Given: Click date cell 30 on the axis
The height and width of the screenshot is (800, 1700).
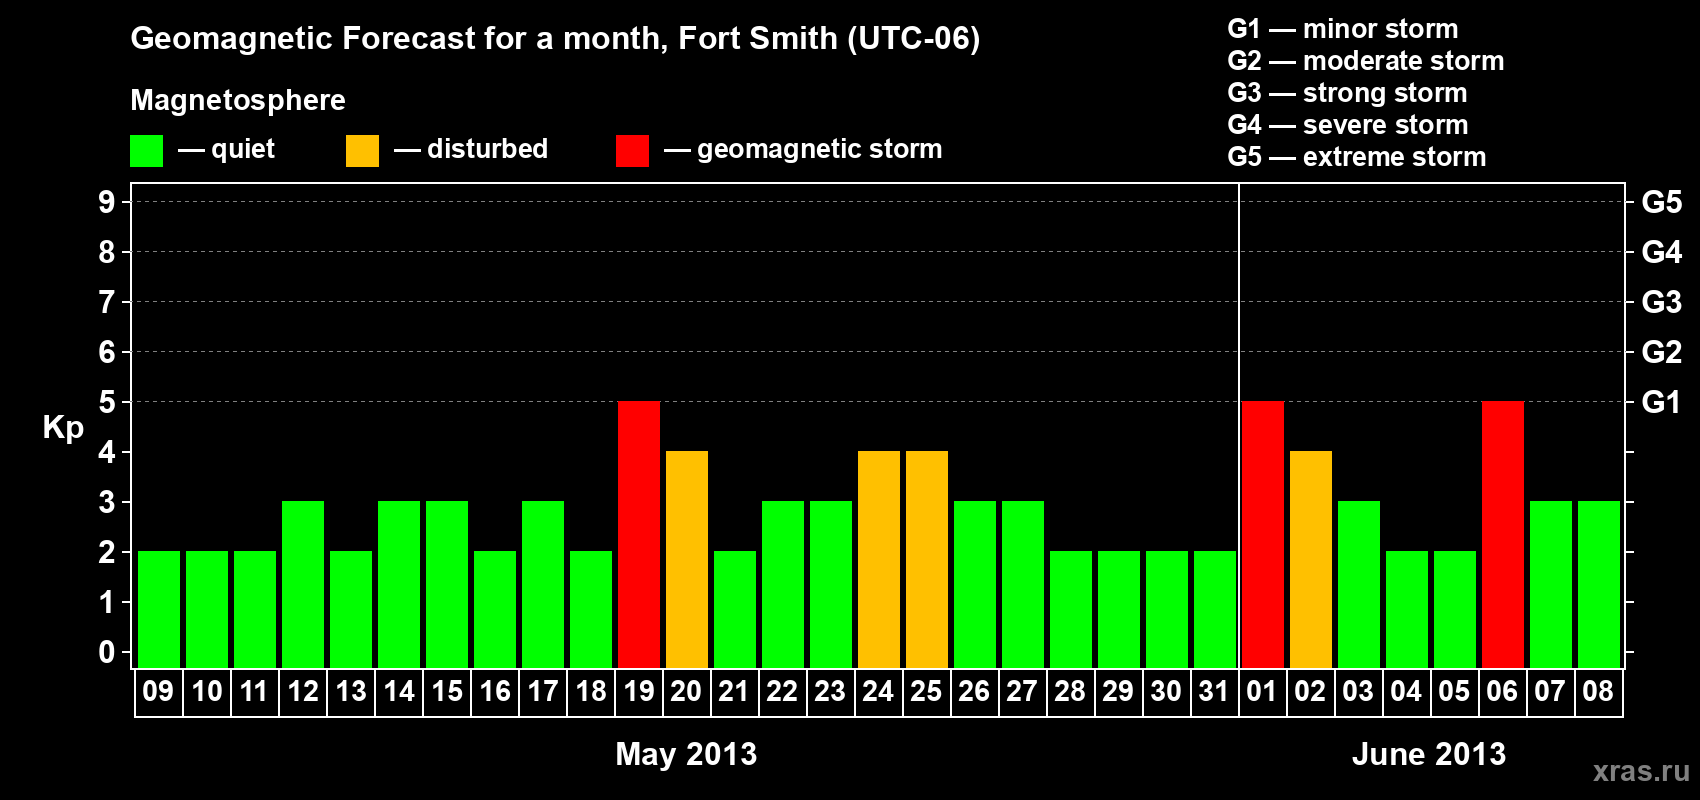Looking at the screenshot, I should coord(1167,692).
